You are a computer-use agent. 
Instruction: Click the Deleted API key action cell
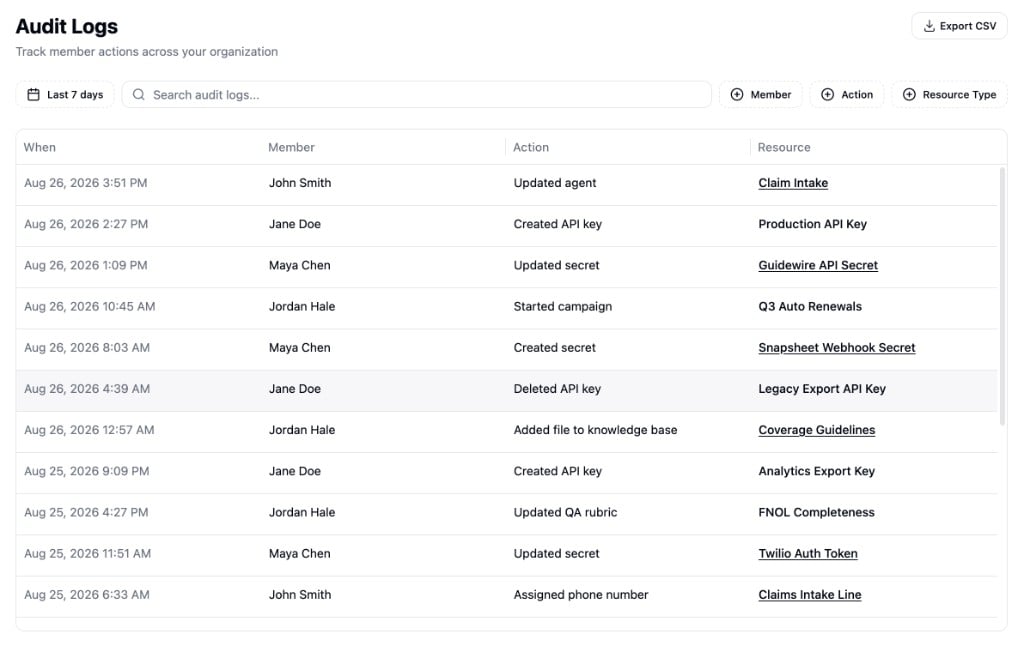[x=557, y=389]
